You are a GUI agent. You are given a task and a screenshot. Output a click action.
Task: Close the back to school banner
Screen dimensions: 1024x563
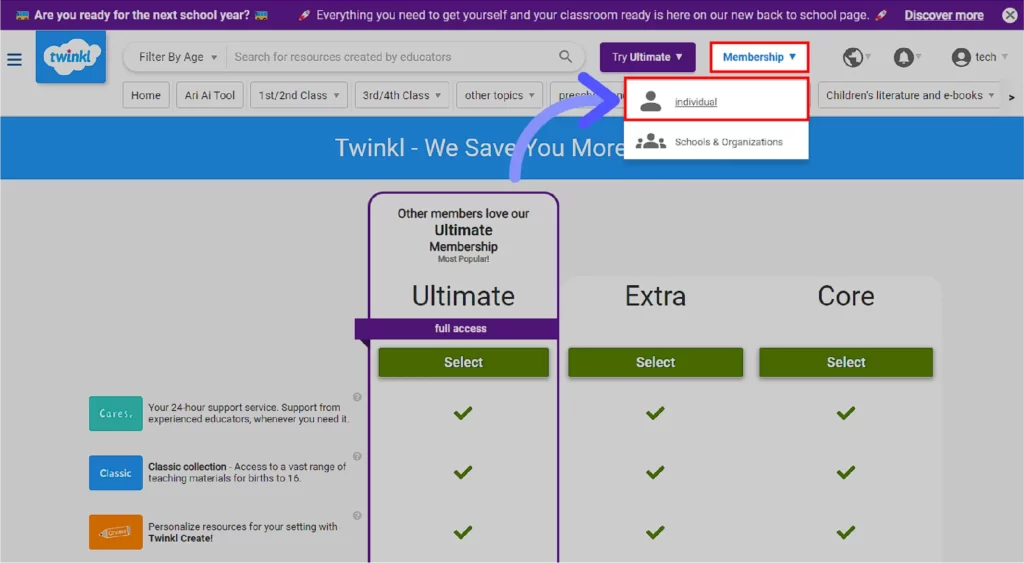pos(1010,15)
